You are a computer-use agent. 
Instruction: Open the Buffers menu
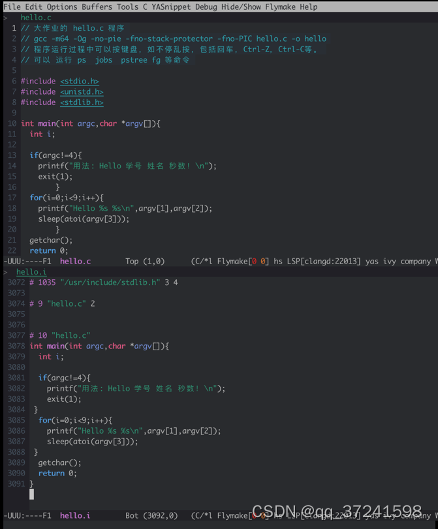pyautogui.click(x=97, y=7)
